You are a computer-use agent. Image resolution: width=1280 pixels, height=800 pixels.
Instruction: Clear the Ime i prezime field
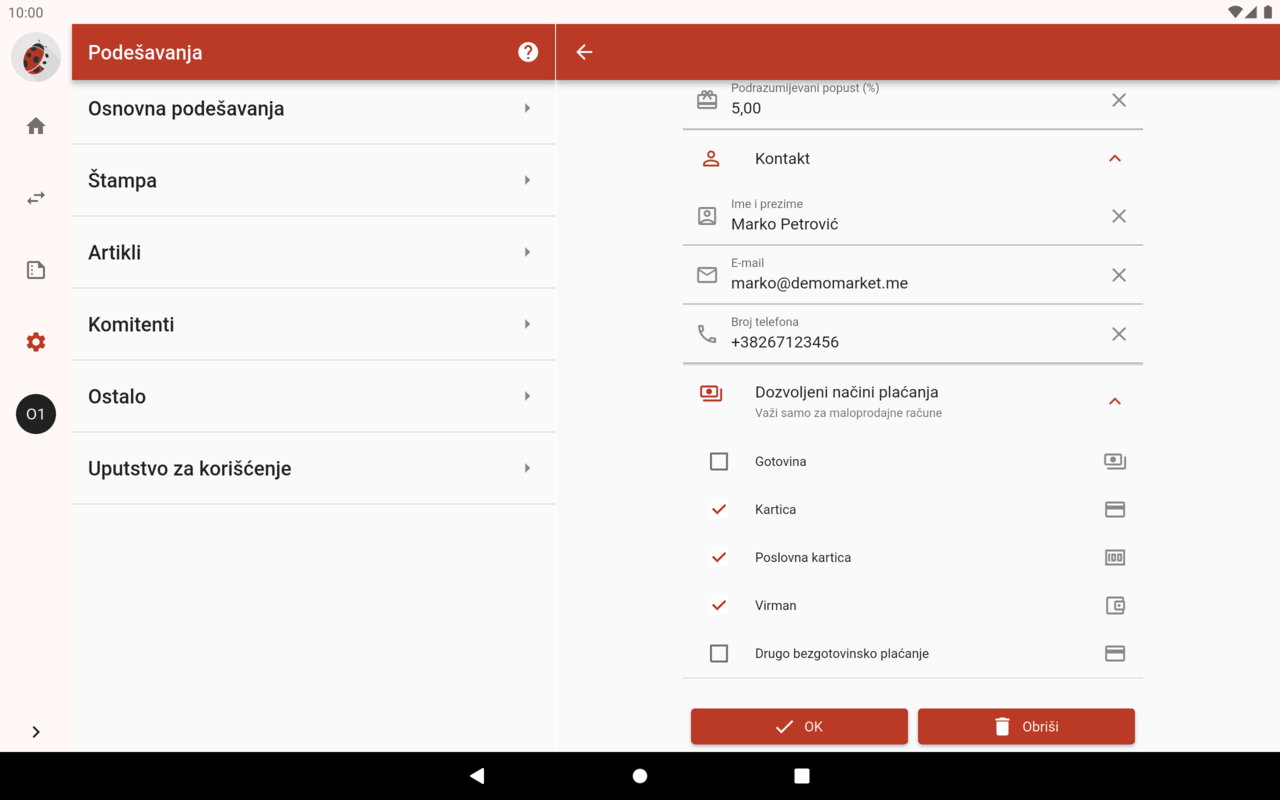click(x=1119, y=216)
